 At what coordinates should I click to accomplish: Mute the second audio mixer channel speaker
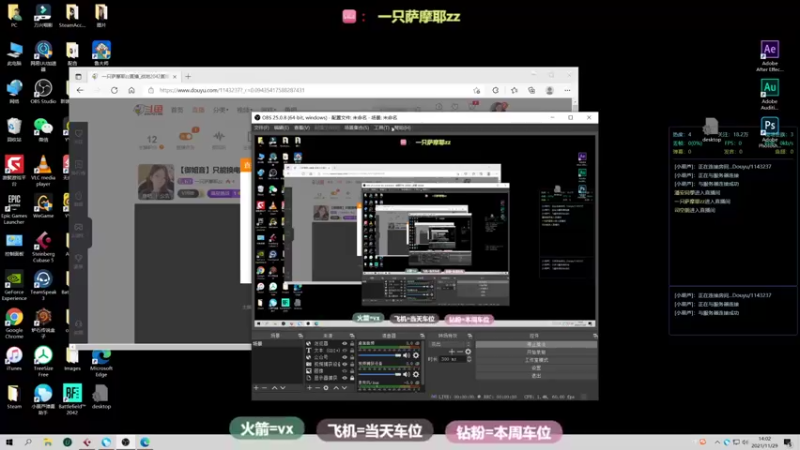407,374
